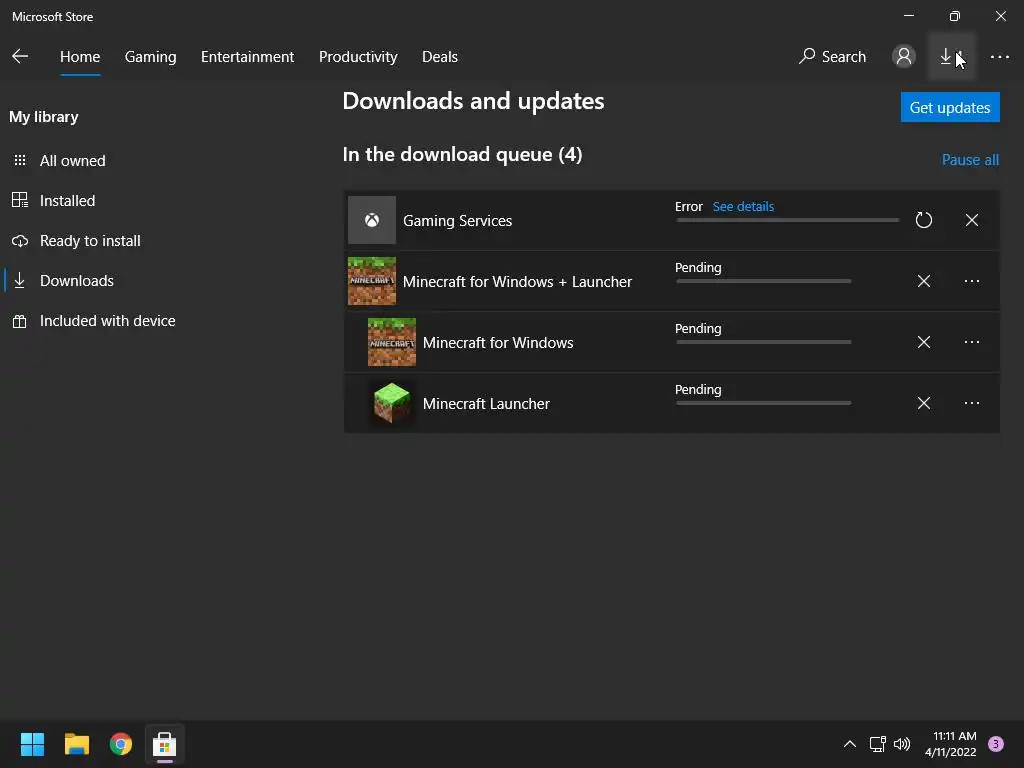Select Included with device in library
This screenshot has height=768, width=1024.
pos(107,321)
